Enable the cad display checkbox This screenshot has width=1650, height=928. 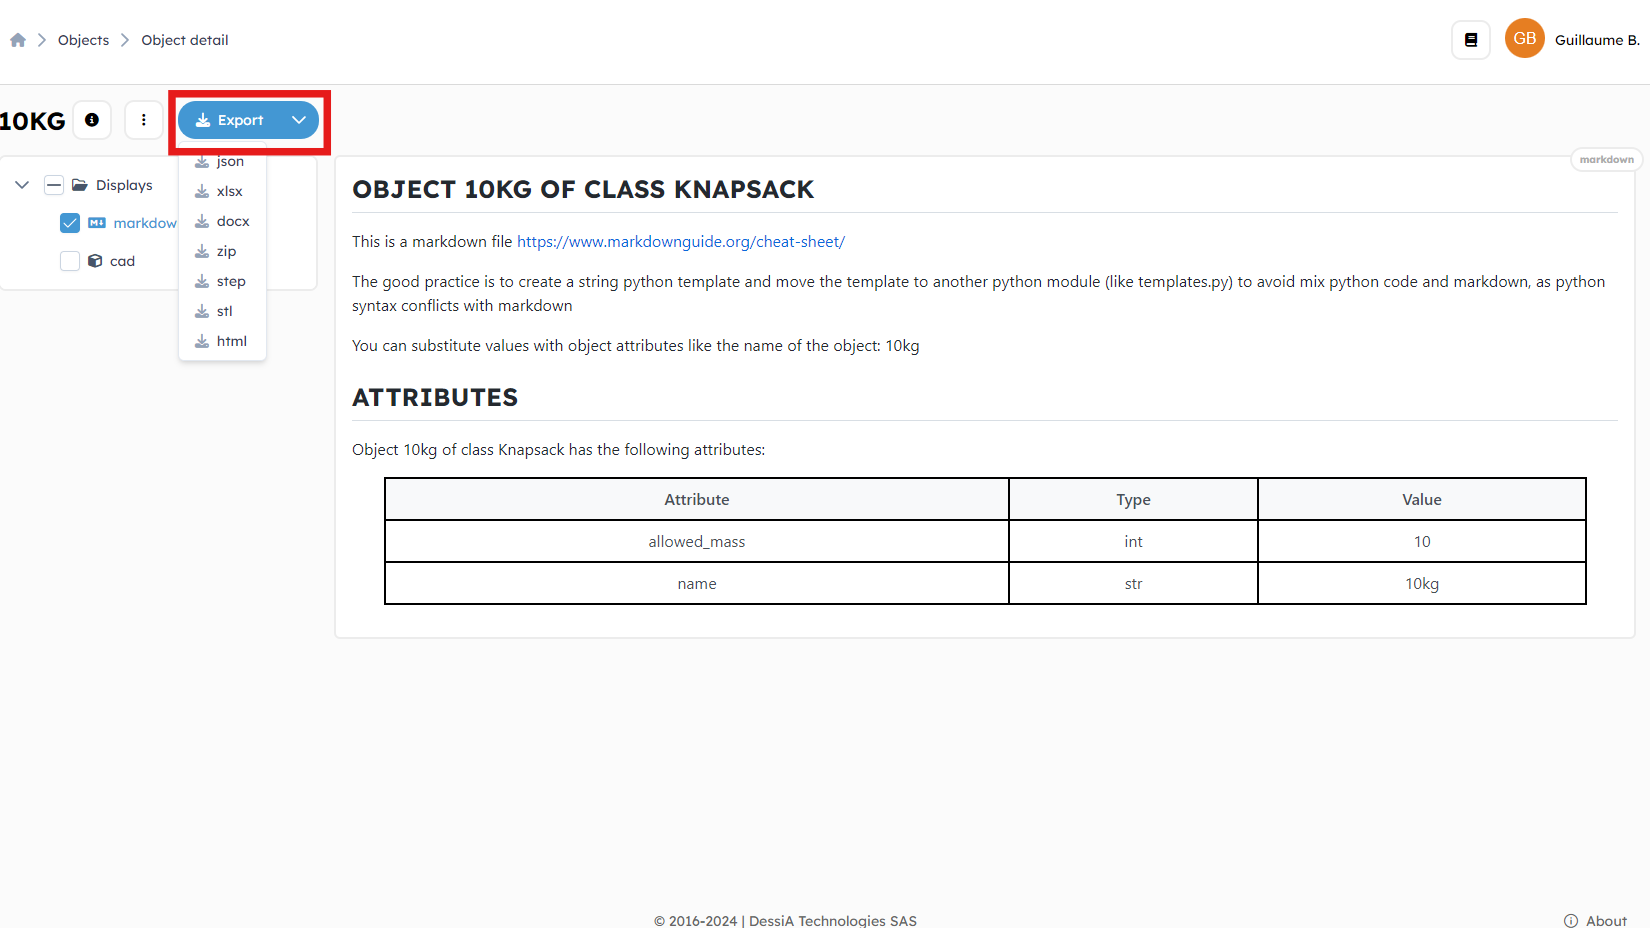(x=70, y=261)
